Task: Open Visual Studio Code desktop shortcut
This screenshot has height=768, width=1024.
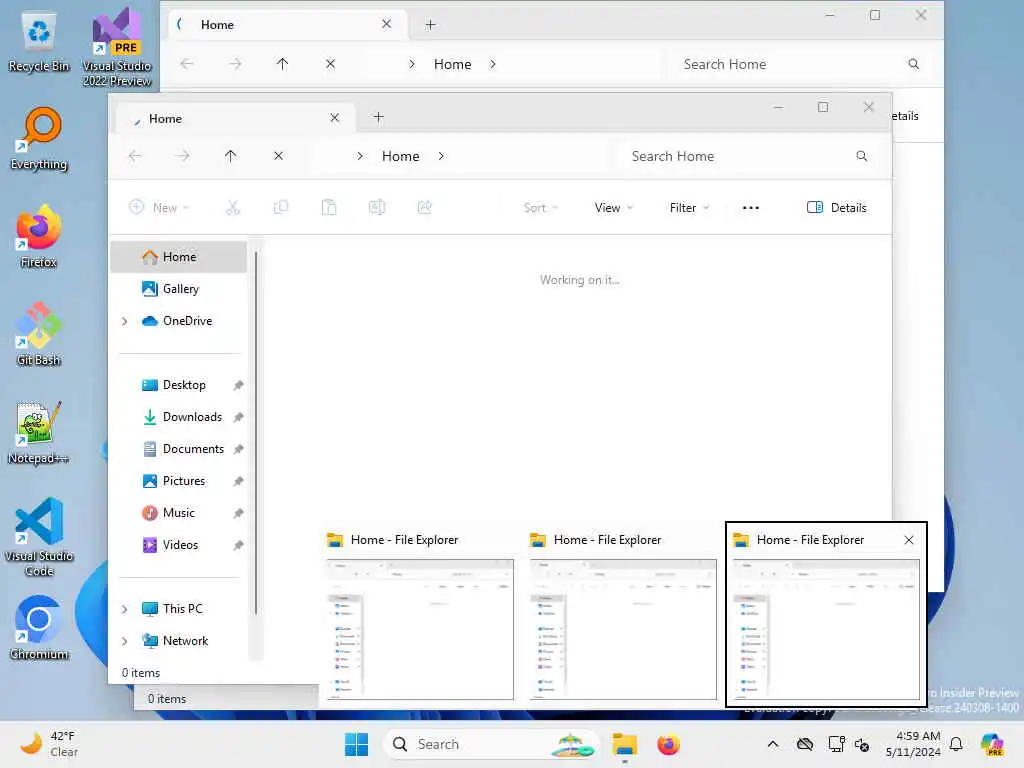Action: (x=39, y=537)
